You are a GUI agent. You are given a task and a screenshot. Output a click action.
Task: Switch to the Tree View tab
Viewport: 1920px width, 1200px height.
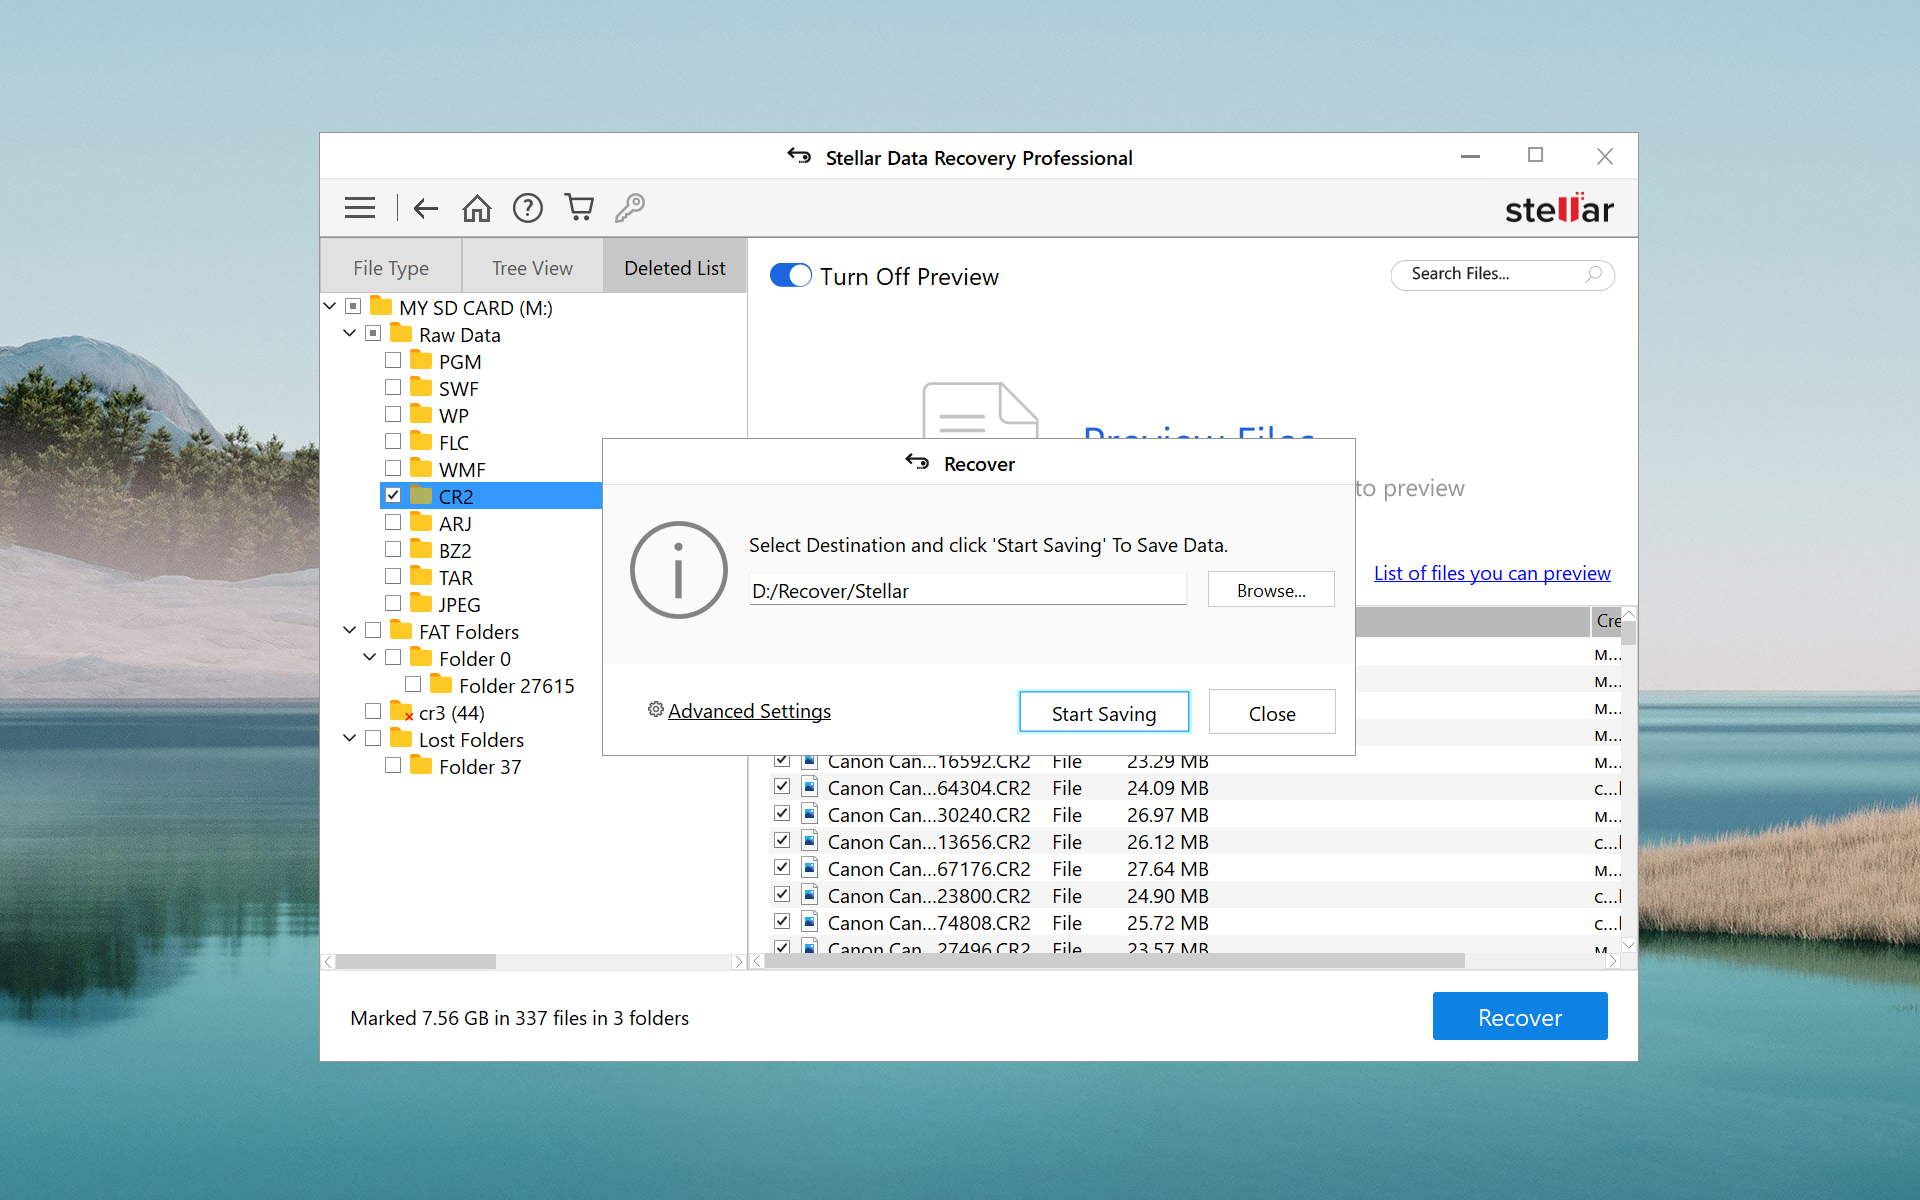(532, 267)
